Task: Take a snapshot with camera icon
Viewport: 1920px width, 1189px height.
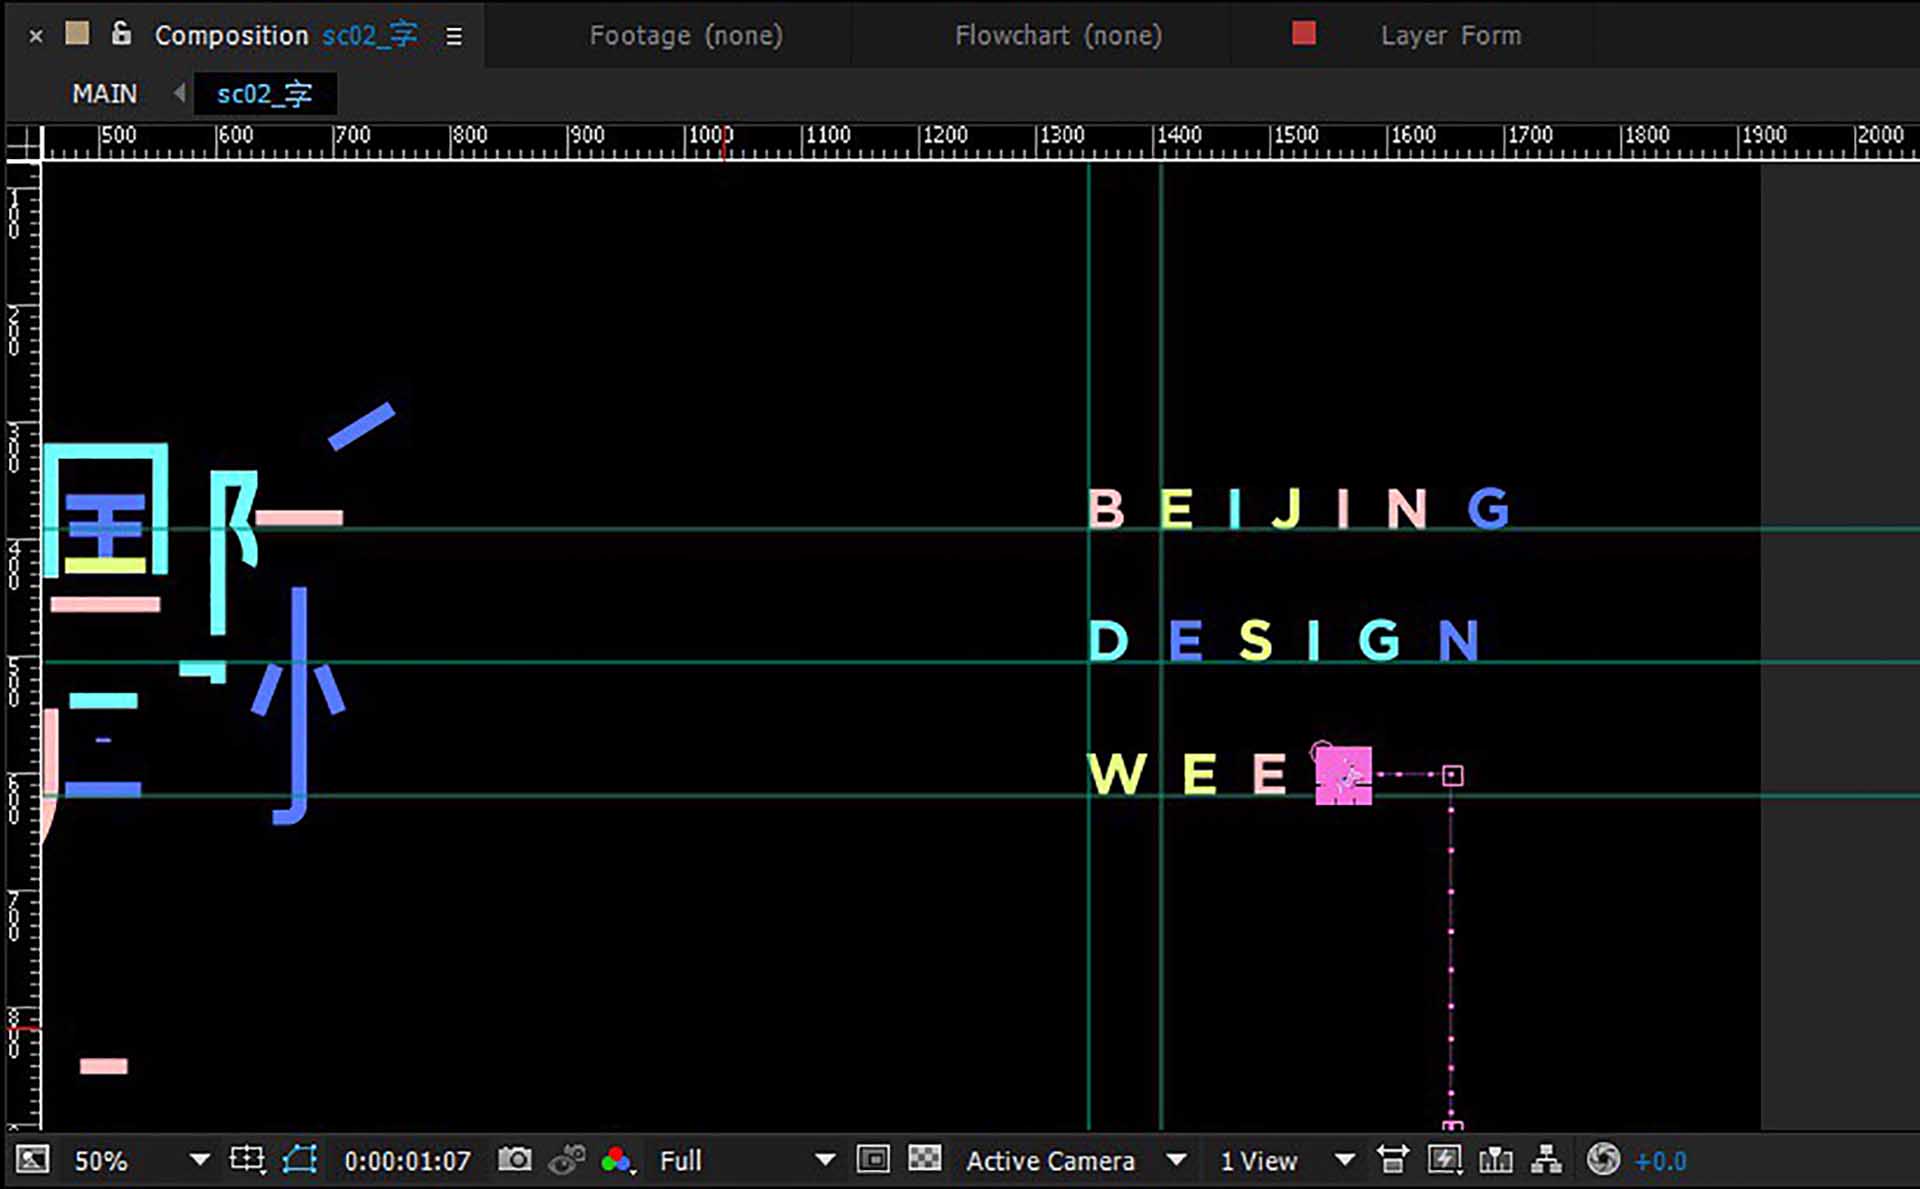Action: 515,1159
